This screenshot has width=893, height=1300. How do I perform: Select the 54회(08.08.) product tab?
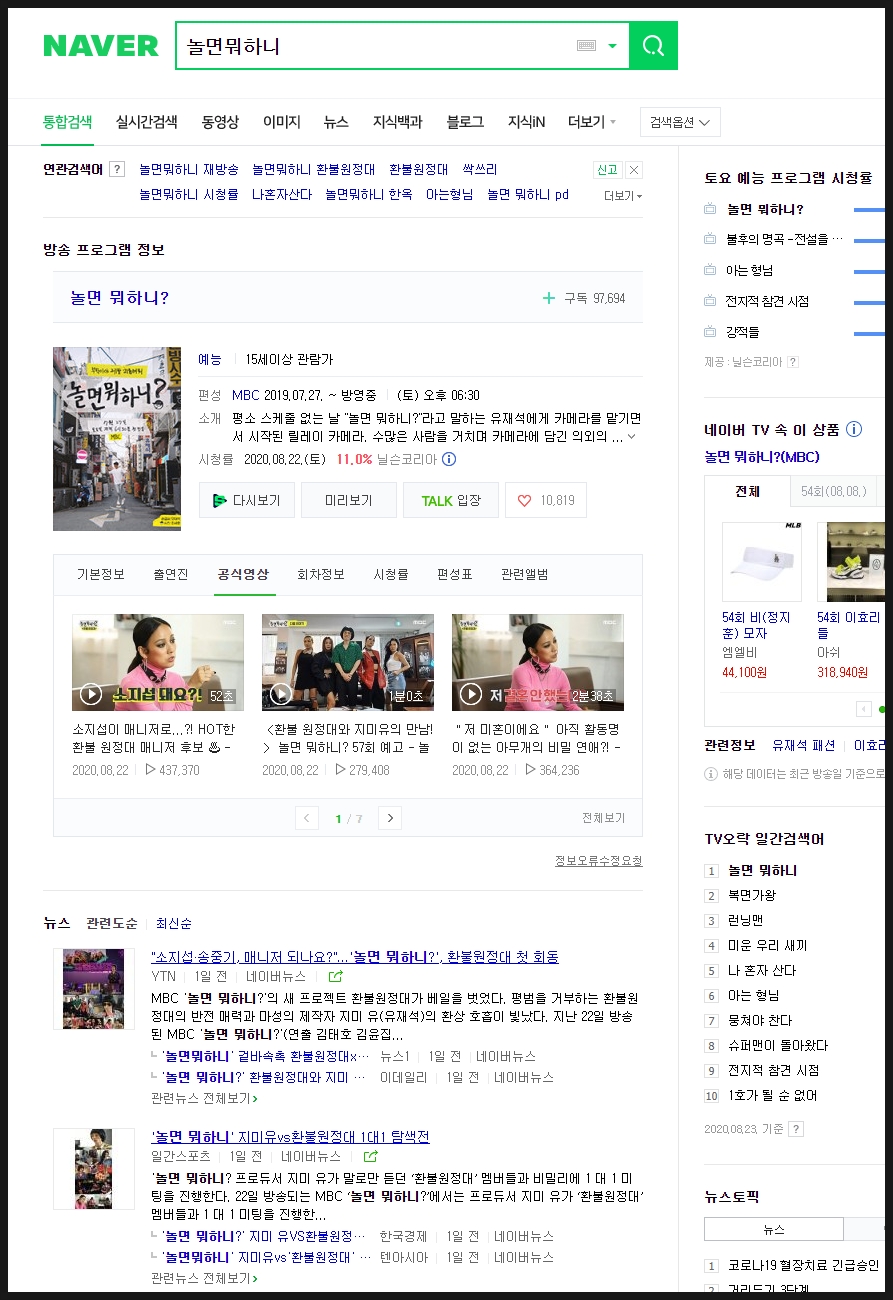coord(834,491)
